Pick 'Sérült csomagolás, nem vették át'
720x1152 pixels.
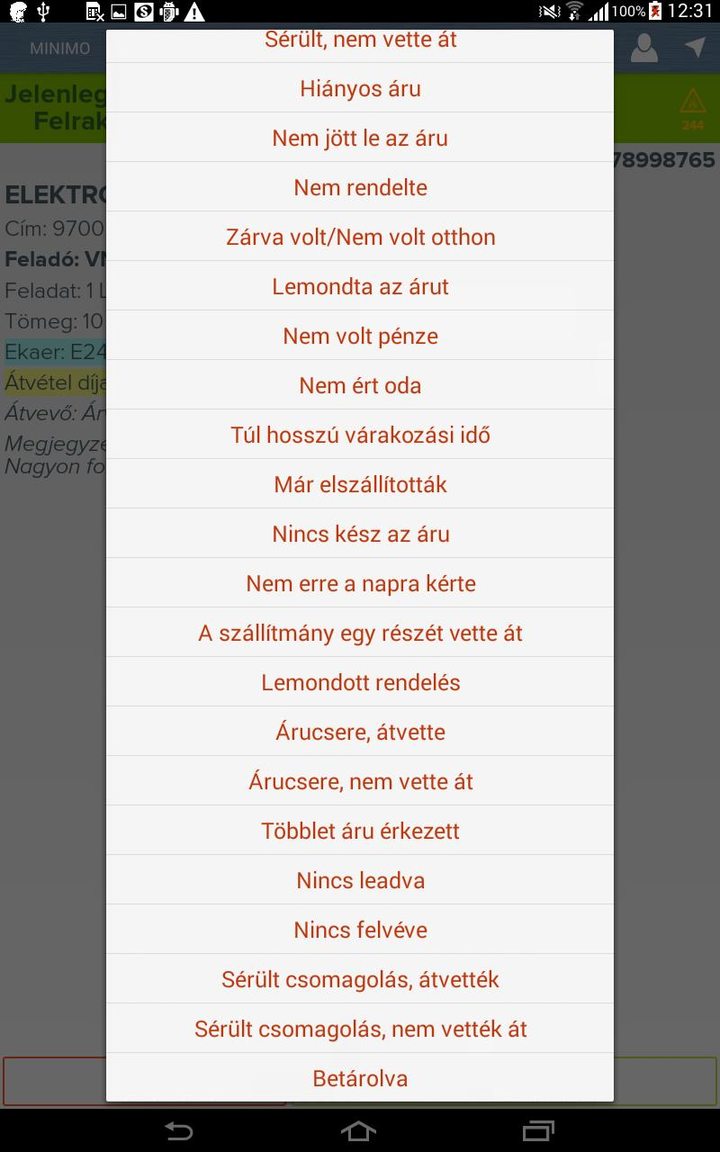click(360, 1029)
